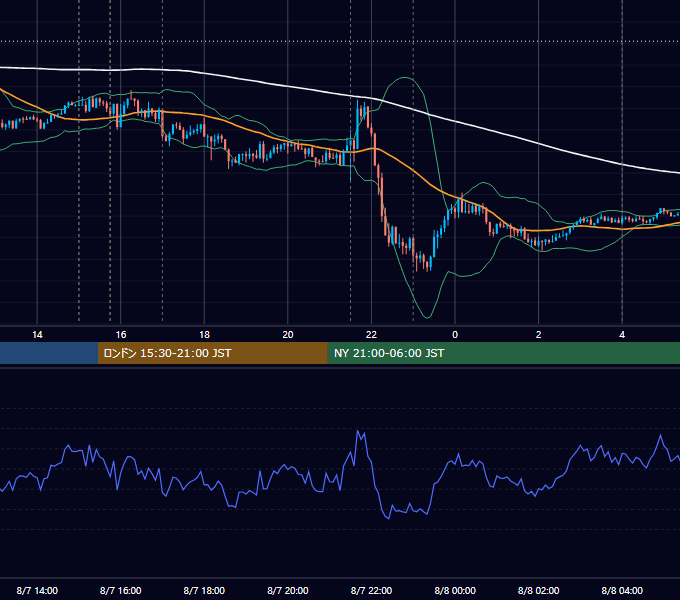Click the 2 hour label on price chart axis
Image resolution: width=680 pixels, height=600 pixels.
539,335
